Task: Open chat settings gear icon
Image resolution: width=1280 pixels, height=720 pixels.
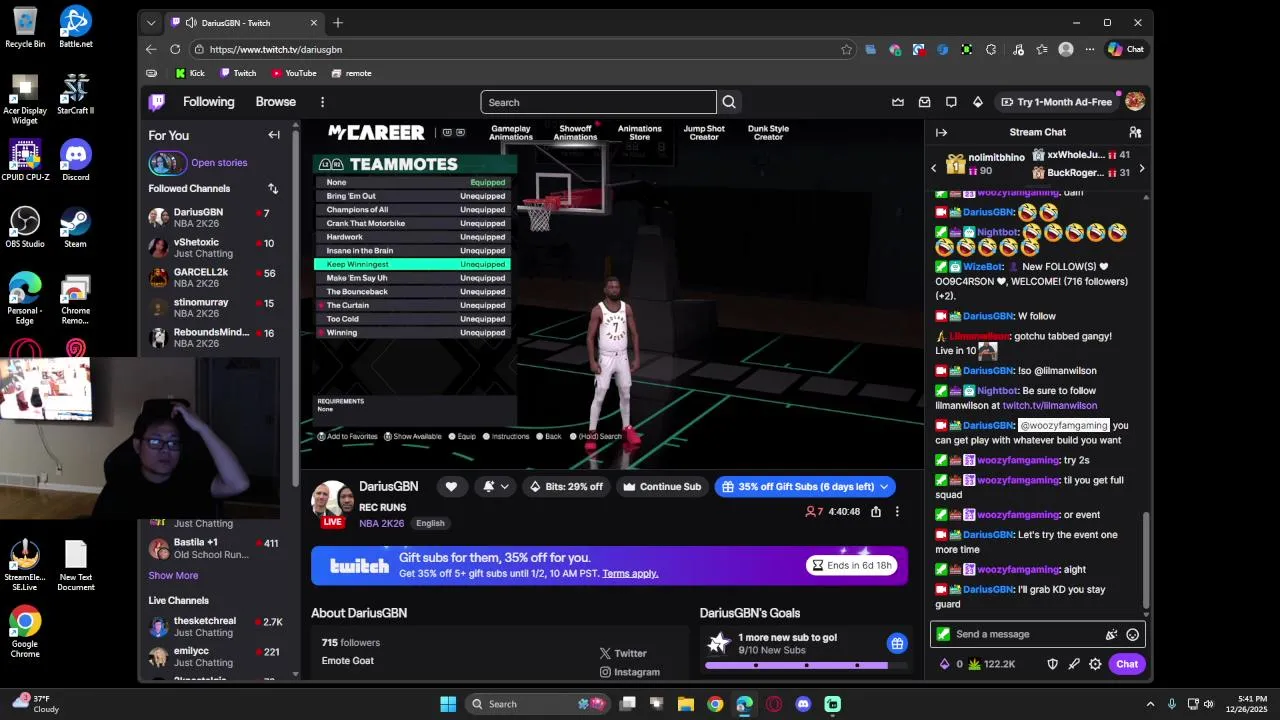Action: click(1096, 664)
